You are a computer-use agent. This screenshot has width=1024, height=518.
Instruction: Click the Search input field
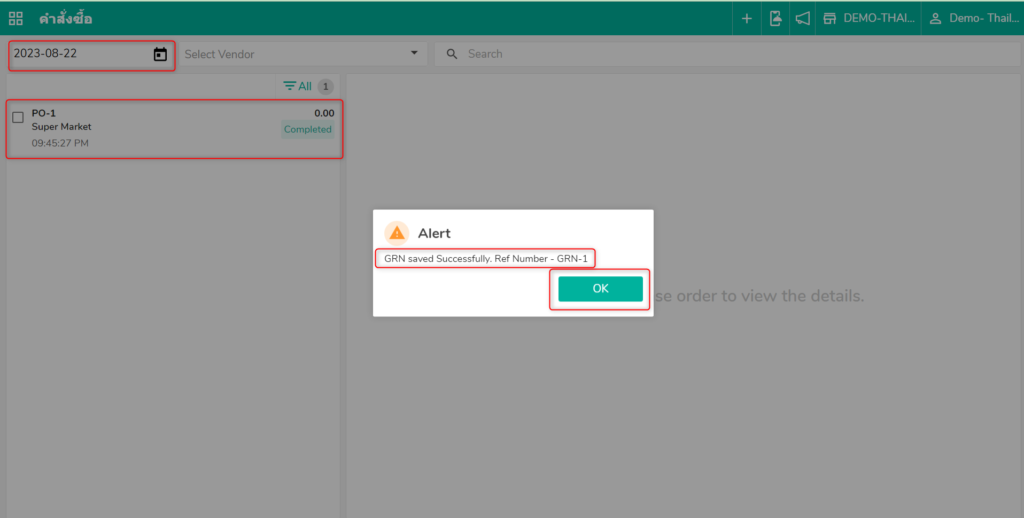(728, 54)
